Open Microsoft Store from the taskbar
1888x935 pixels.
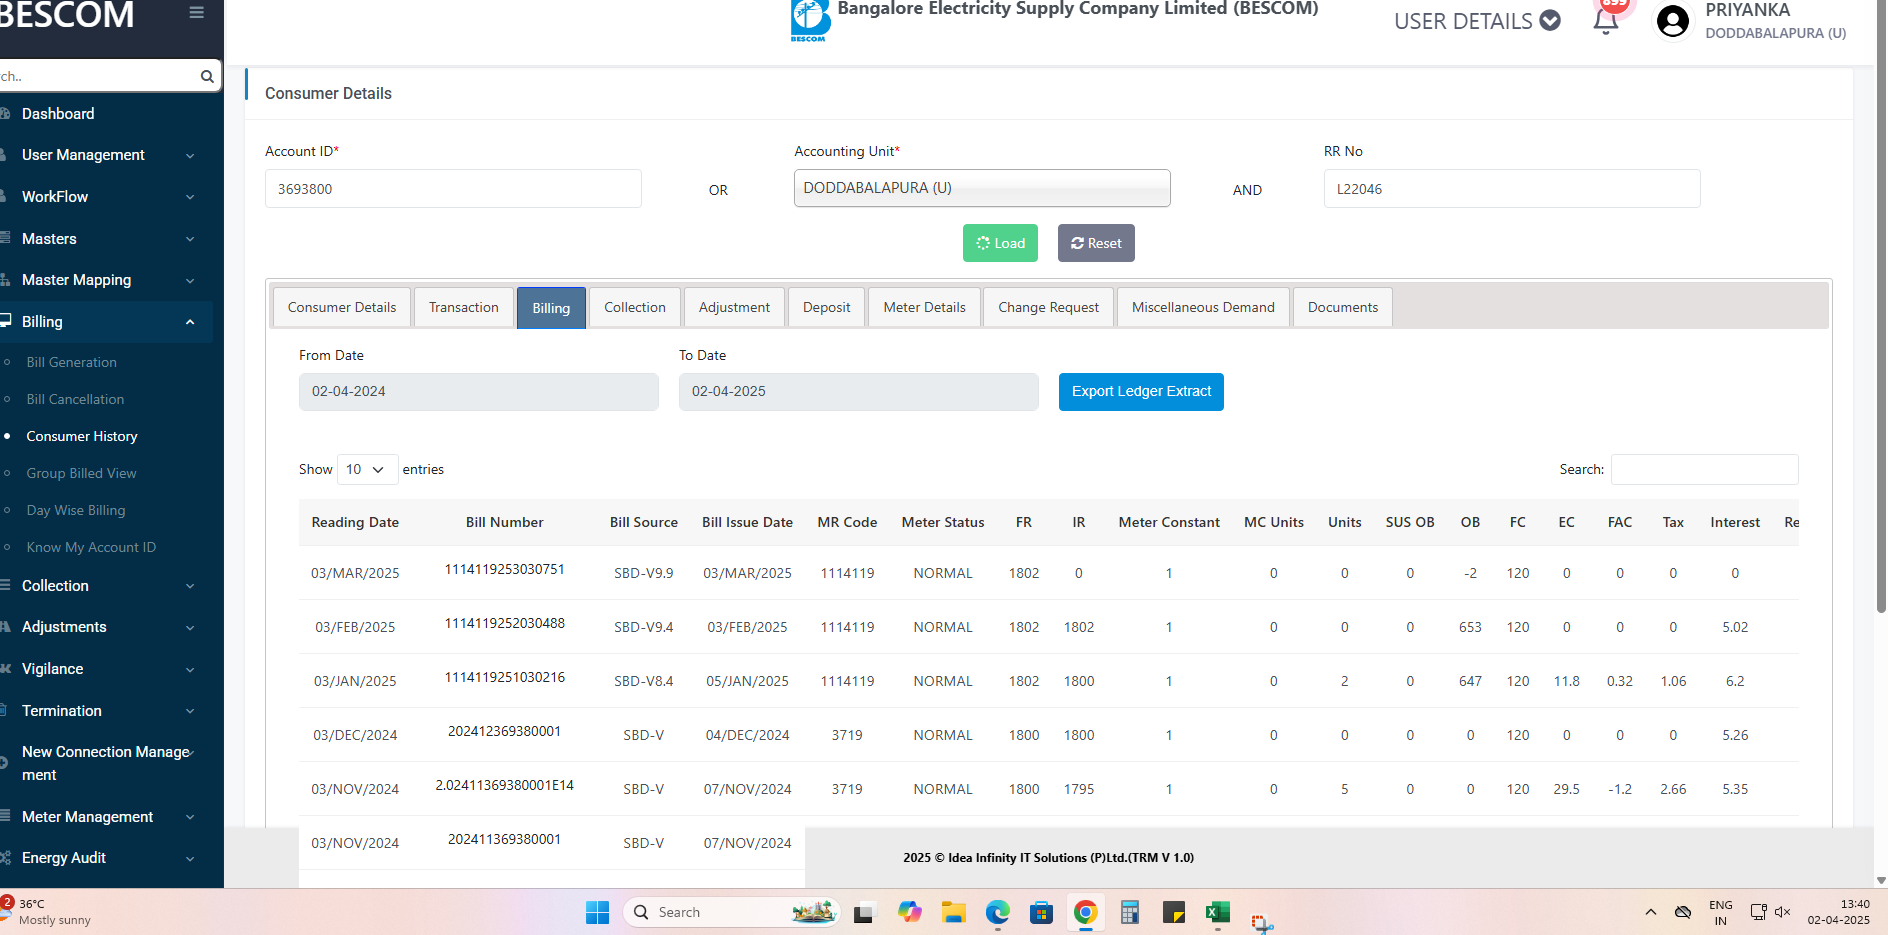tap(1041, 912)
